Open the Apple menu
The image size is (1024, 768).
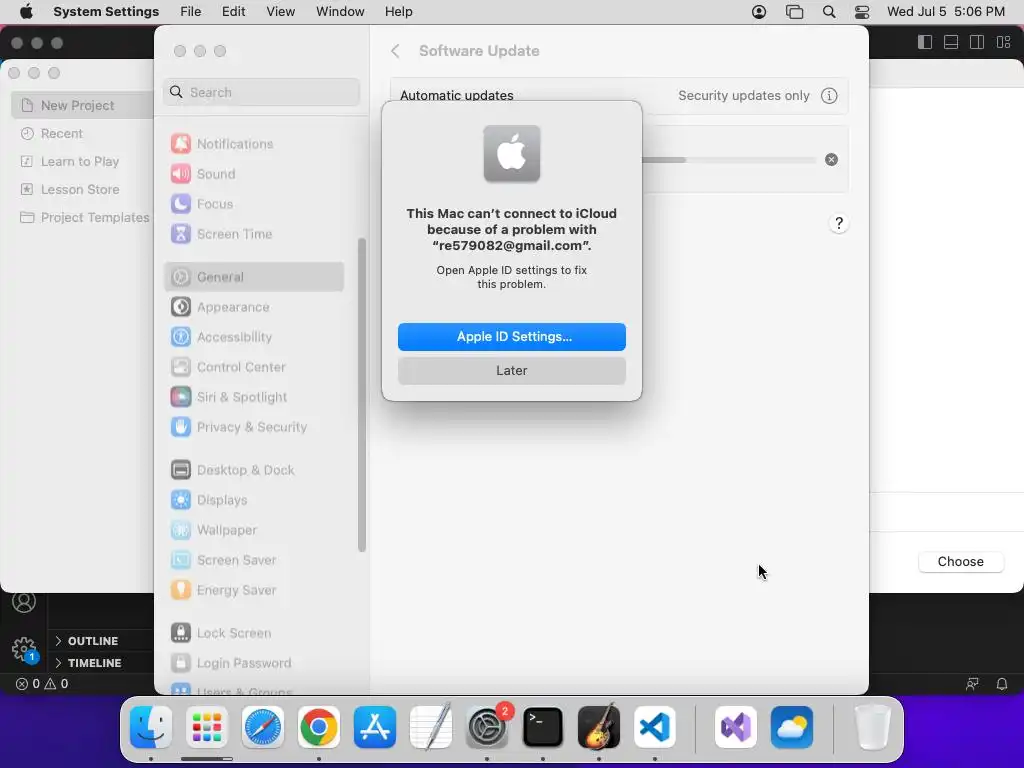[x=25, y=12]
